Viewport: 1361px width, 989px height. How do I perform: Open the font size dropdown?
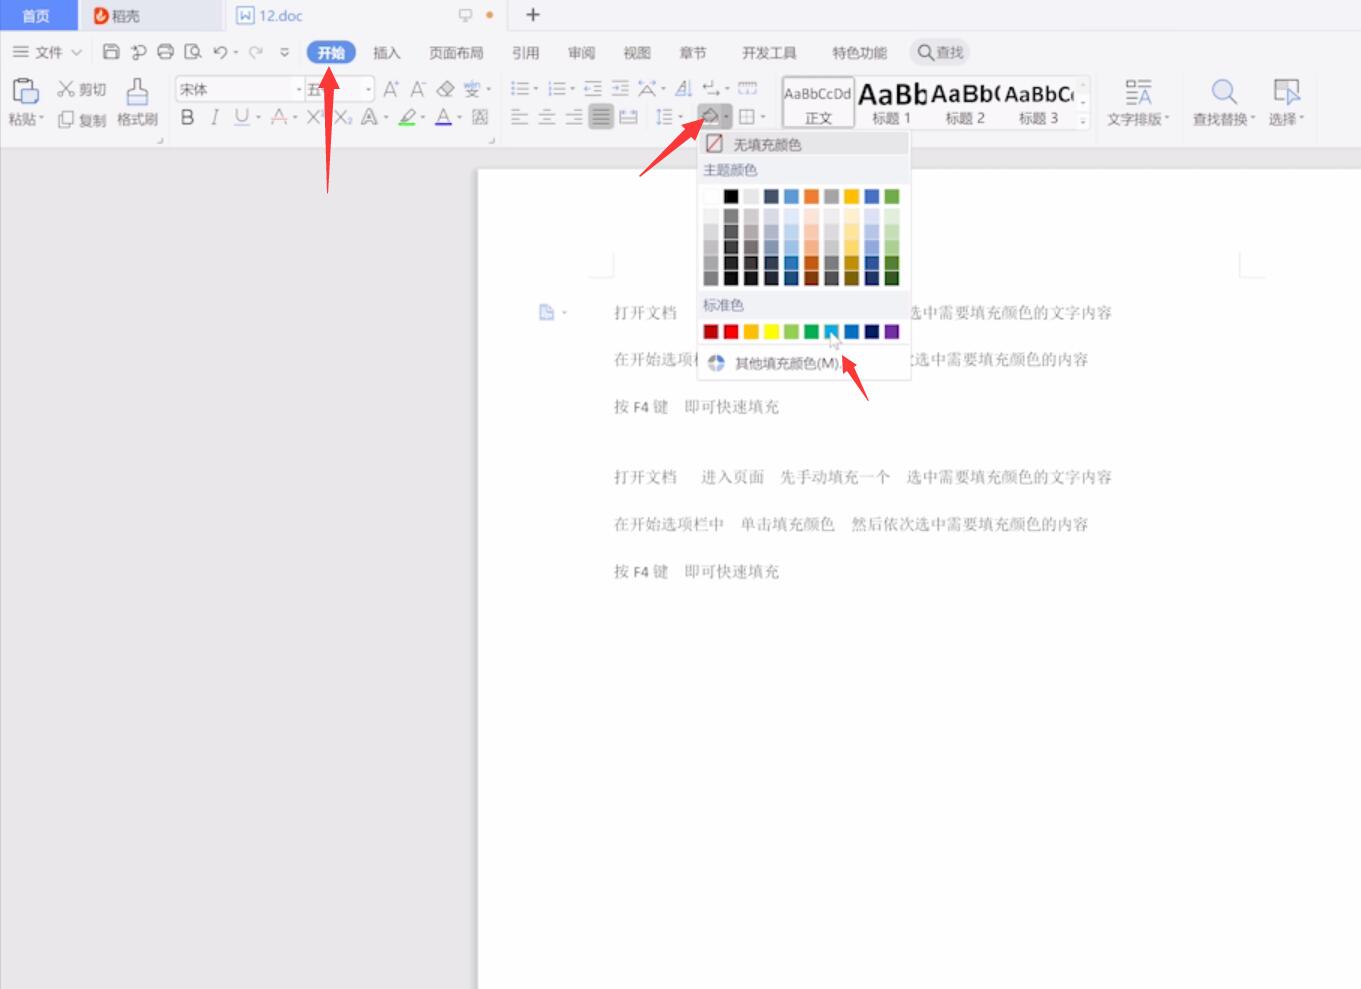[x=368, y=89]
